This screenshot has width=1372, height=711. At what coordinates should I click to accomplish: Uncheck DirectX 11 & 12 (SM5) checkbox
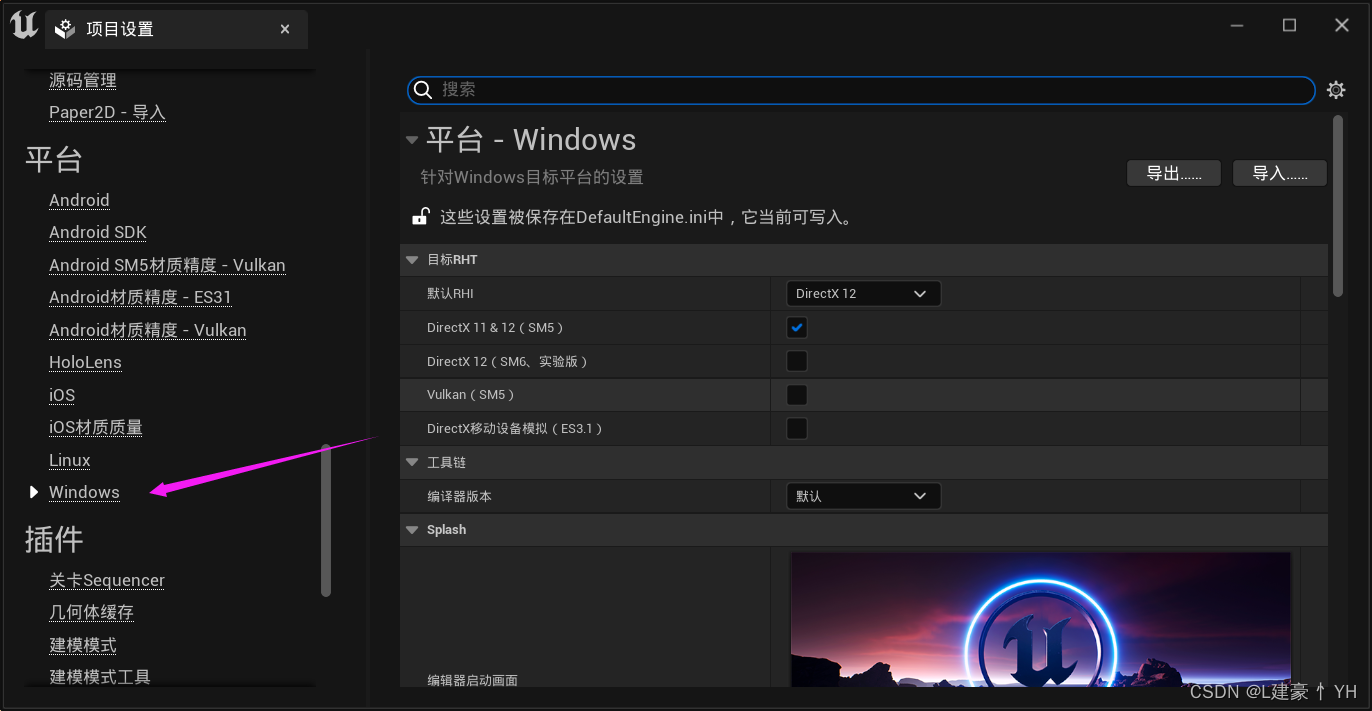[x=797, y=327]
